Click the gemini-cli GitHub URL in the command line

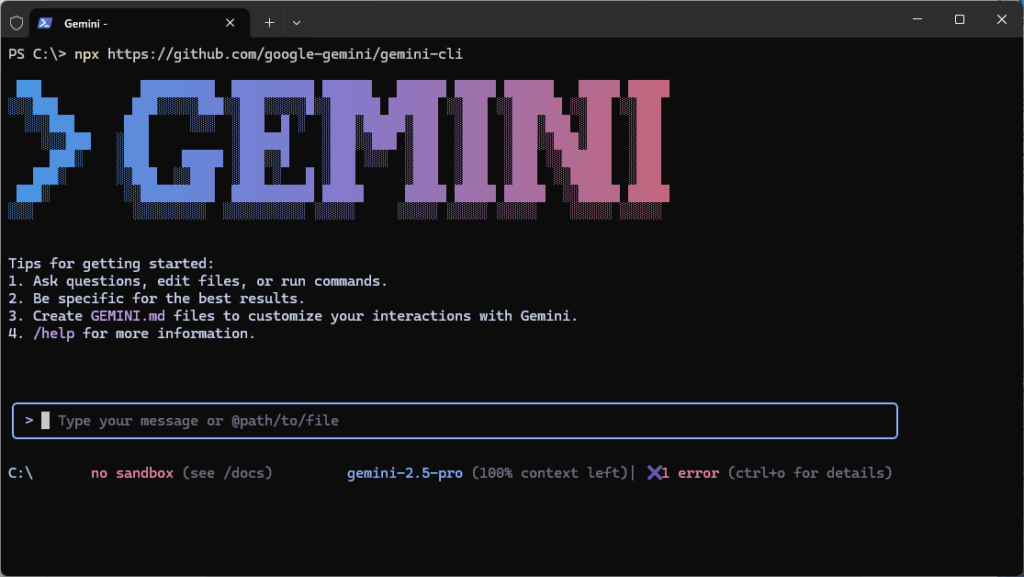[285, 54]
